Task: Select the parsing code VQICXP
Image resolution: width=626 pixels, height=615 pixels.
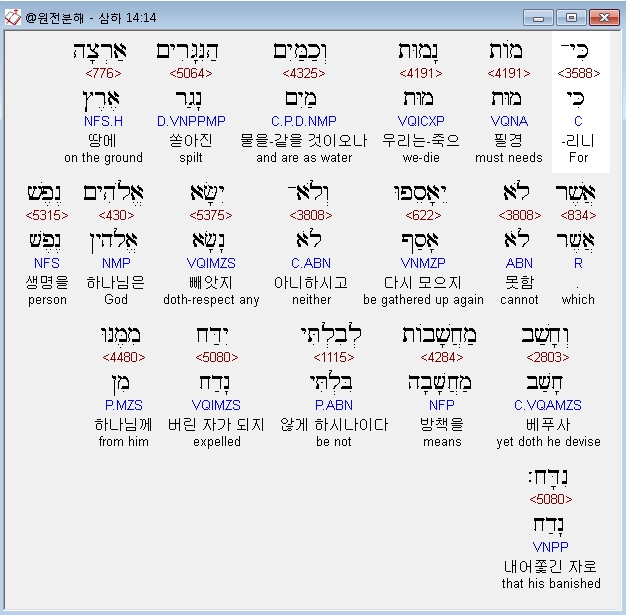Action: point(421,121)
